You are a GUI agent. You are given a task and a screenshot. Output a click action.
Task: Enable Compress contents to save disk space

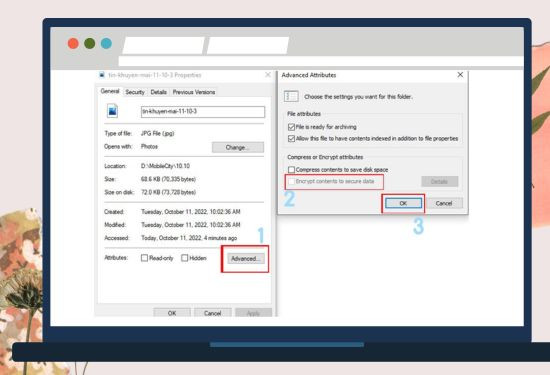click(291, 170)
